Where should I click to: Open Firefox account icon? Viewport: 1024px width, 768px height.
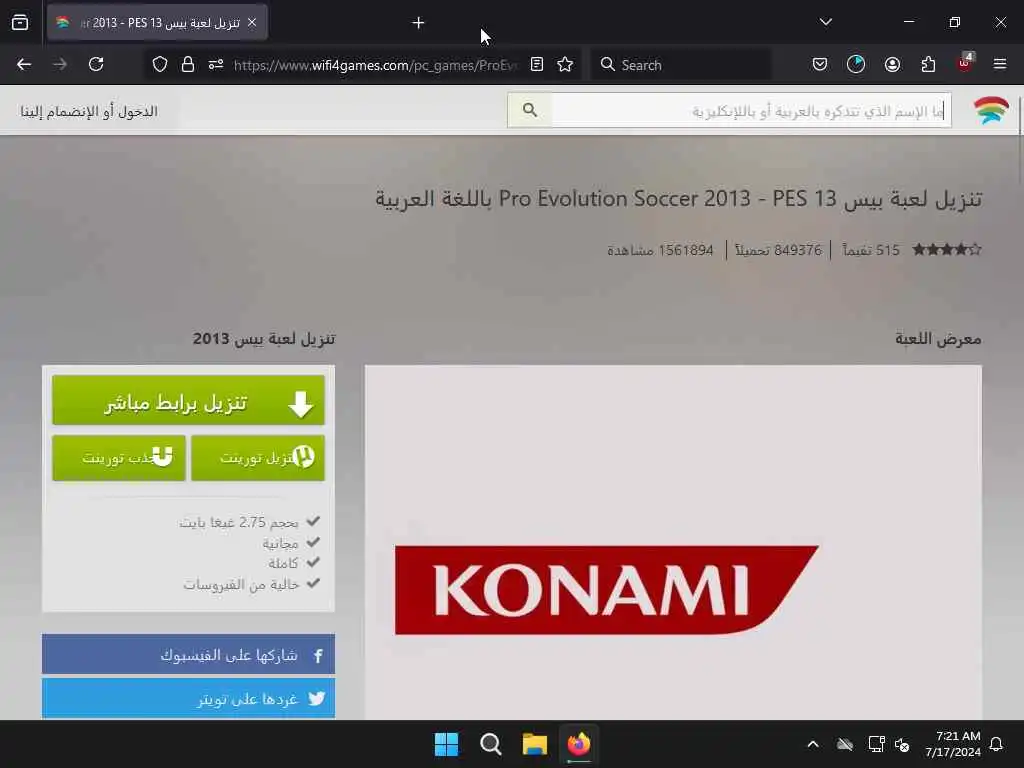click(892, 64)
